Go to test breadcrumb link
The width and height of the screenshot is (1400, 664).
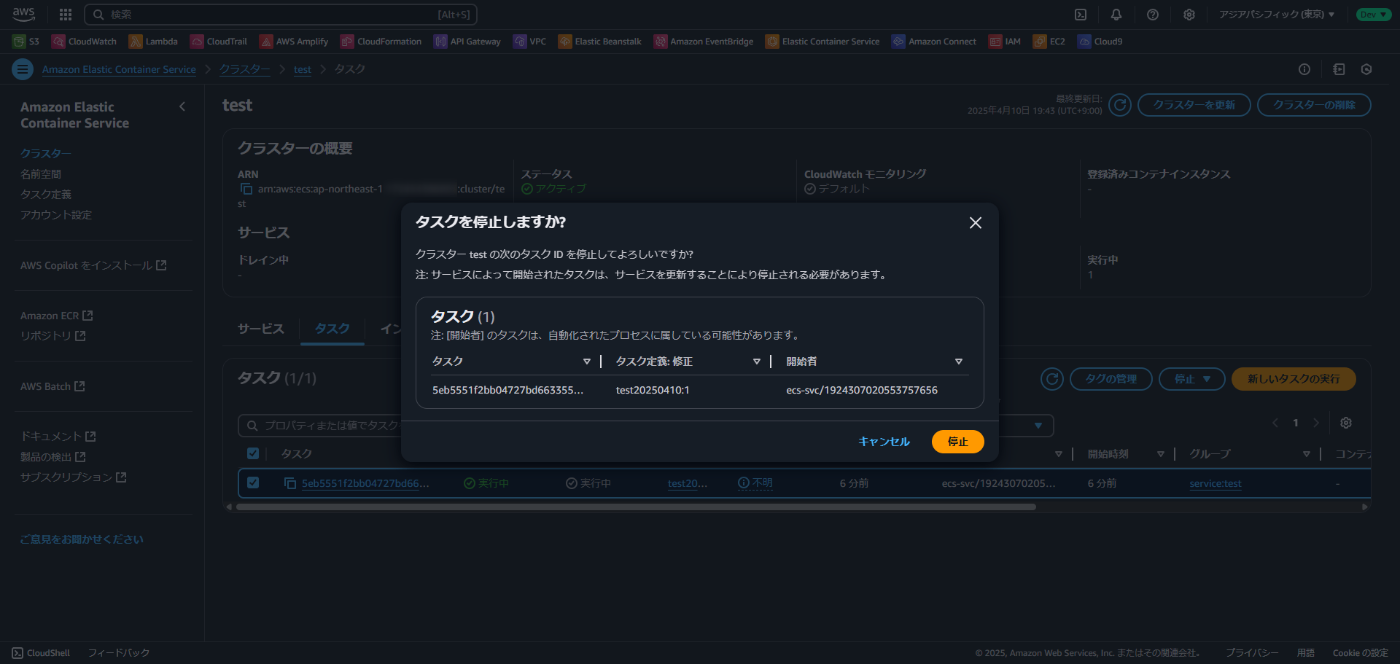click(x=302, y=69)
